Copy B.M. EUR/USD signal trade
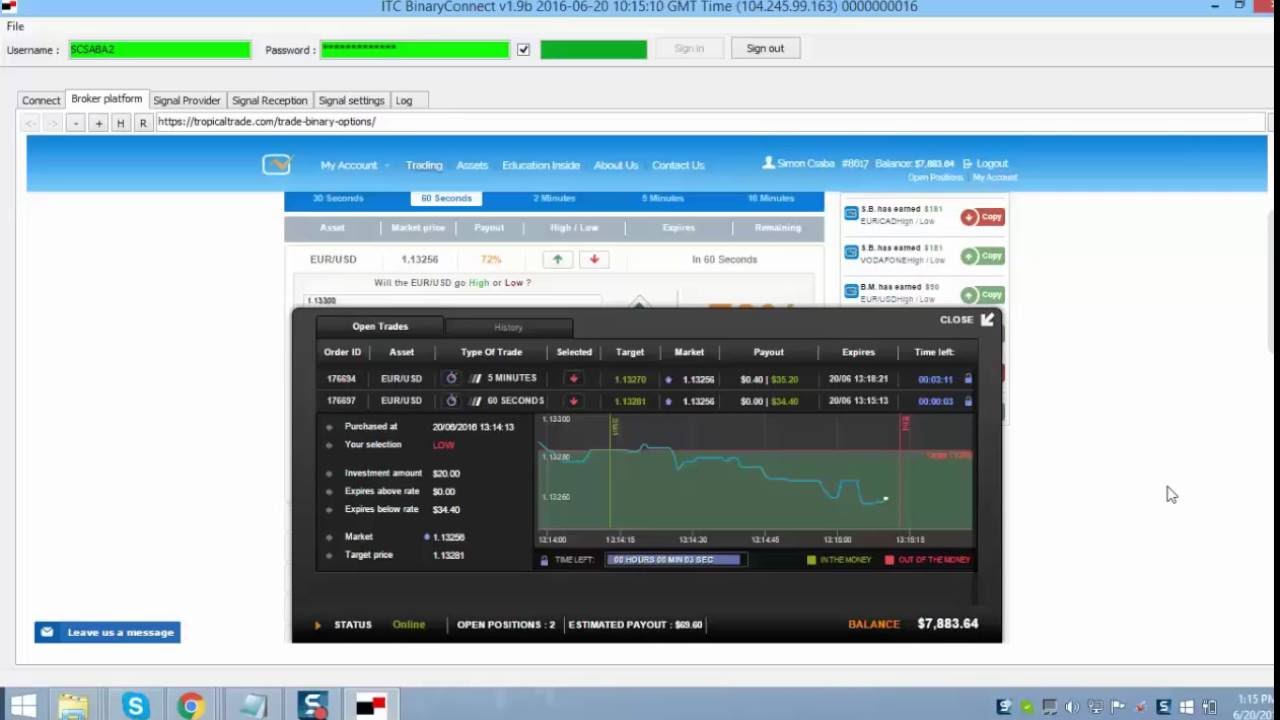 [983, 295]
